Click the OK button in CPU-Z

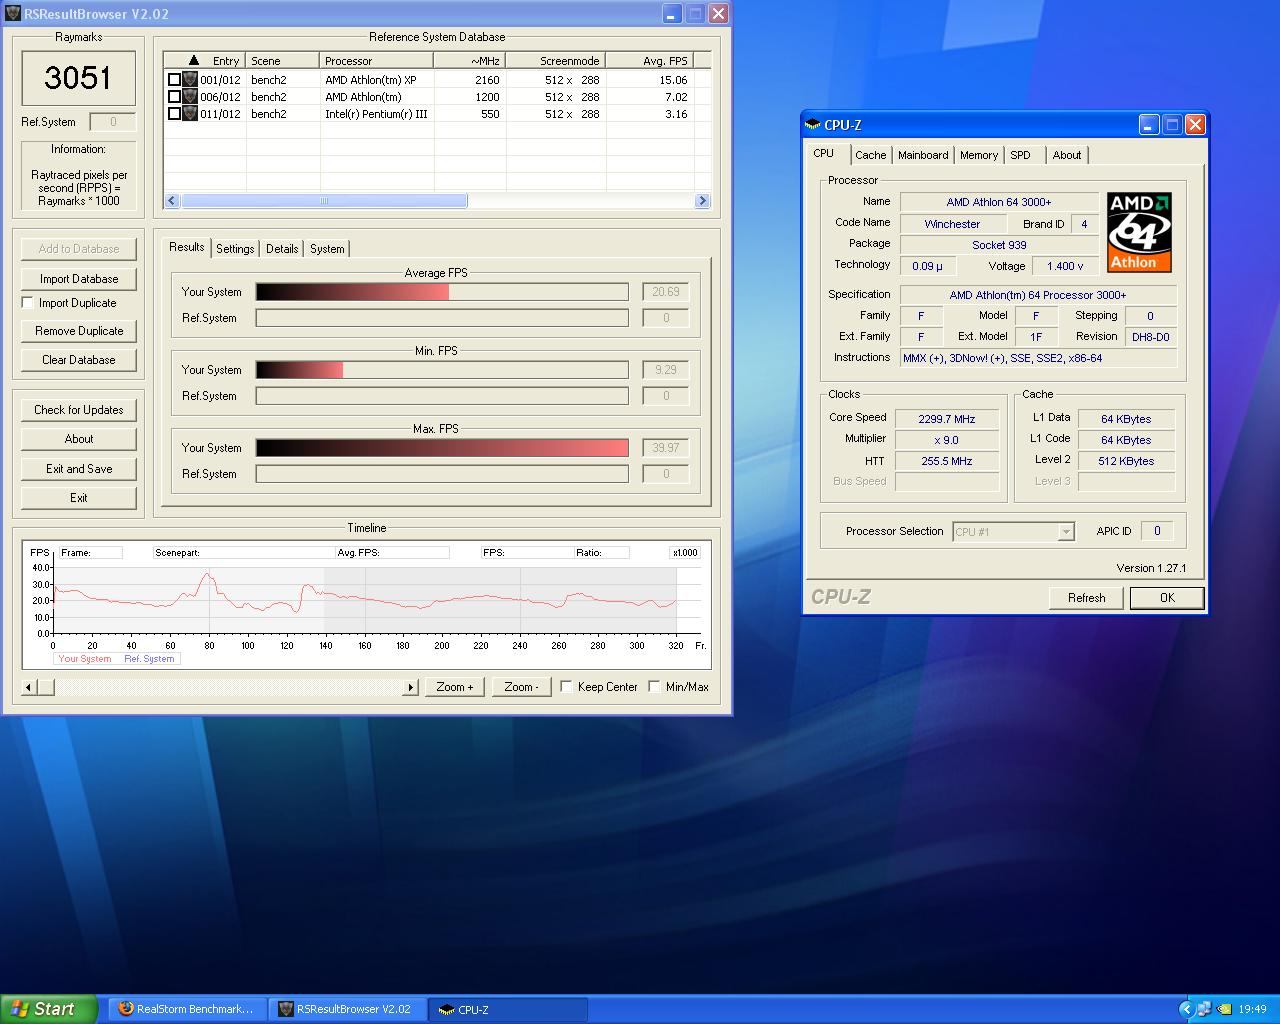[x=1167, y=598]
